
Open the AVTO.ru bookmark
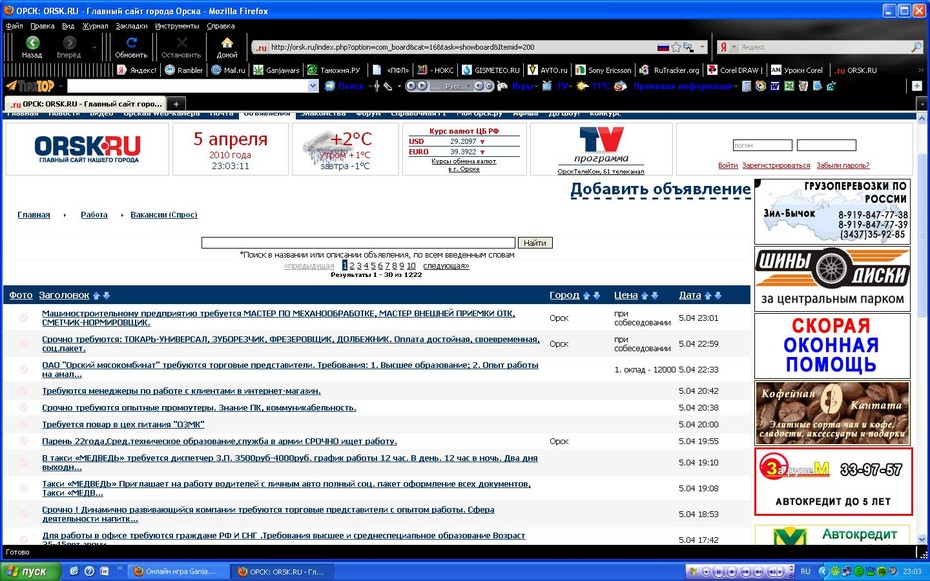coord(547,70)
